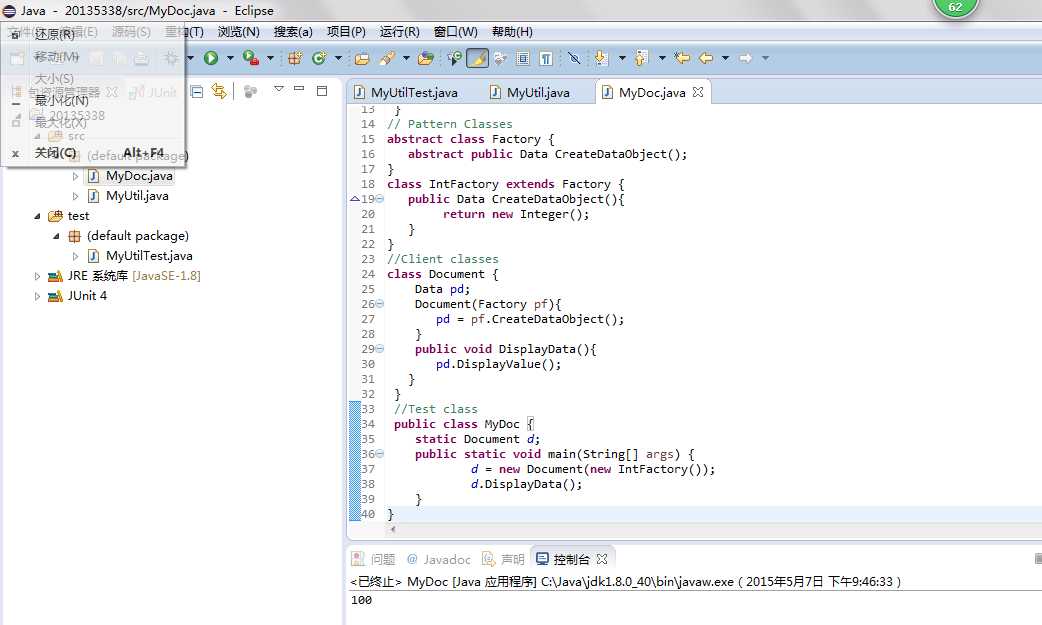Screen dimensions: 1042x625
Task: Open the 问题 problems tab
Action: coord(373,559)
